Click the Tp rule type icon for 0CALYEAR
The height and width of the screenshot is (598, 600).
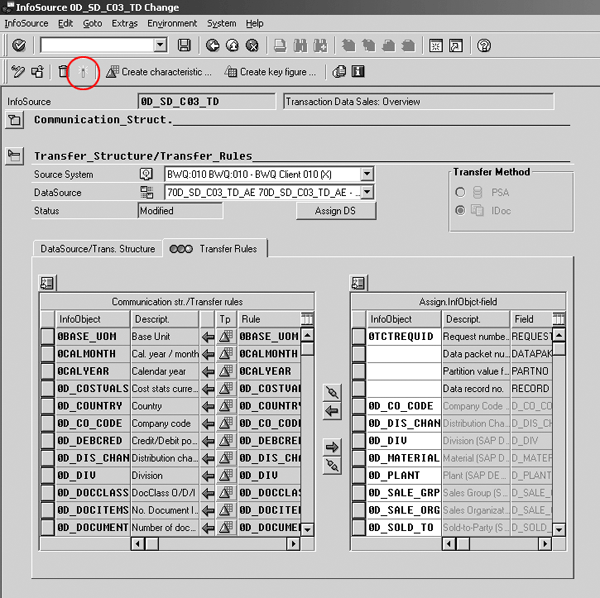coord(225,371)
